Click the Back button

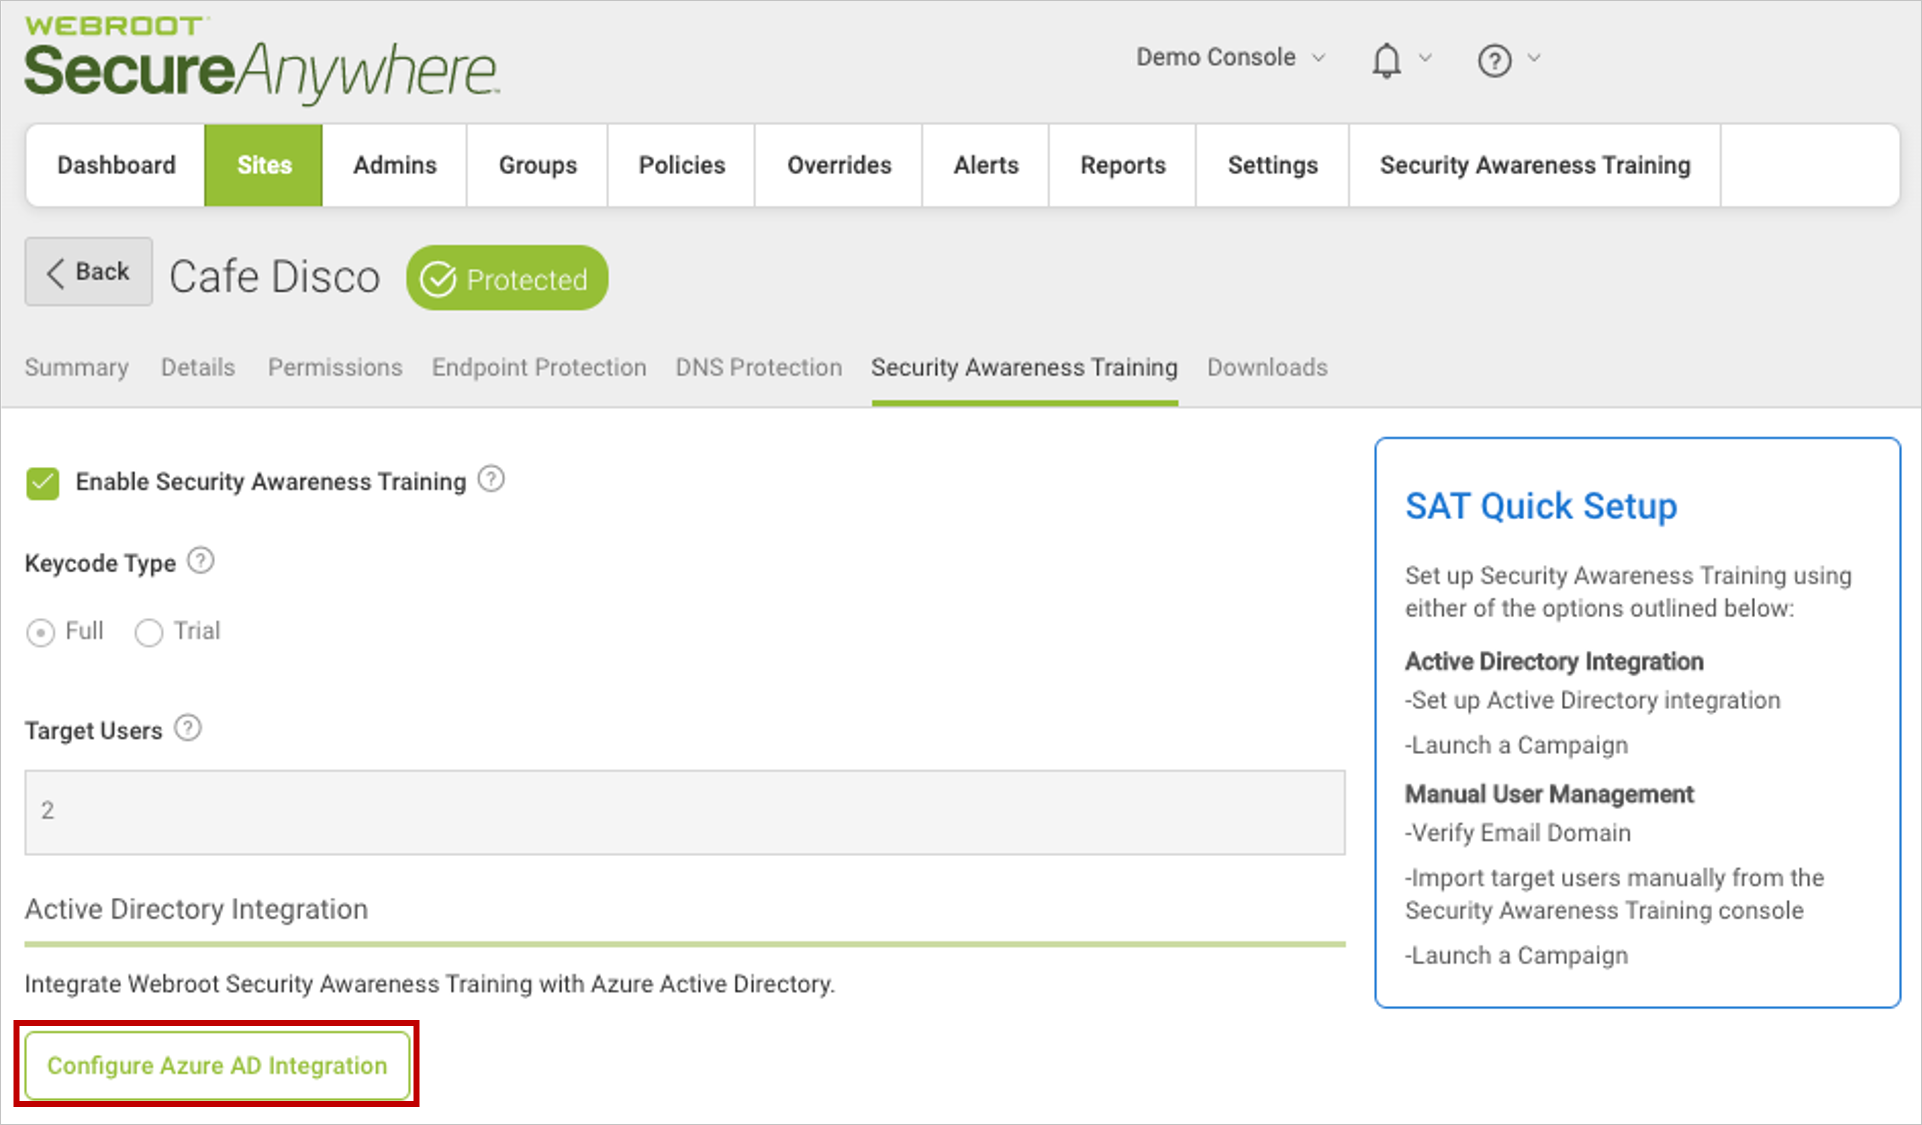coord(88,277)
